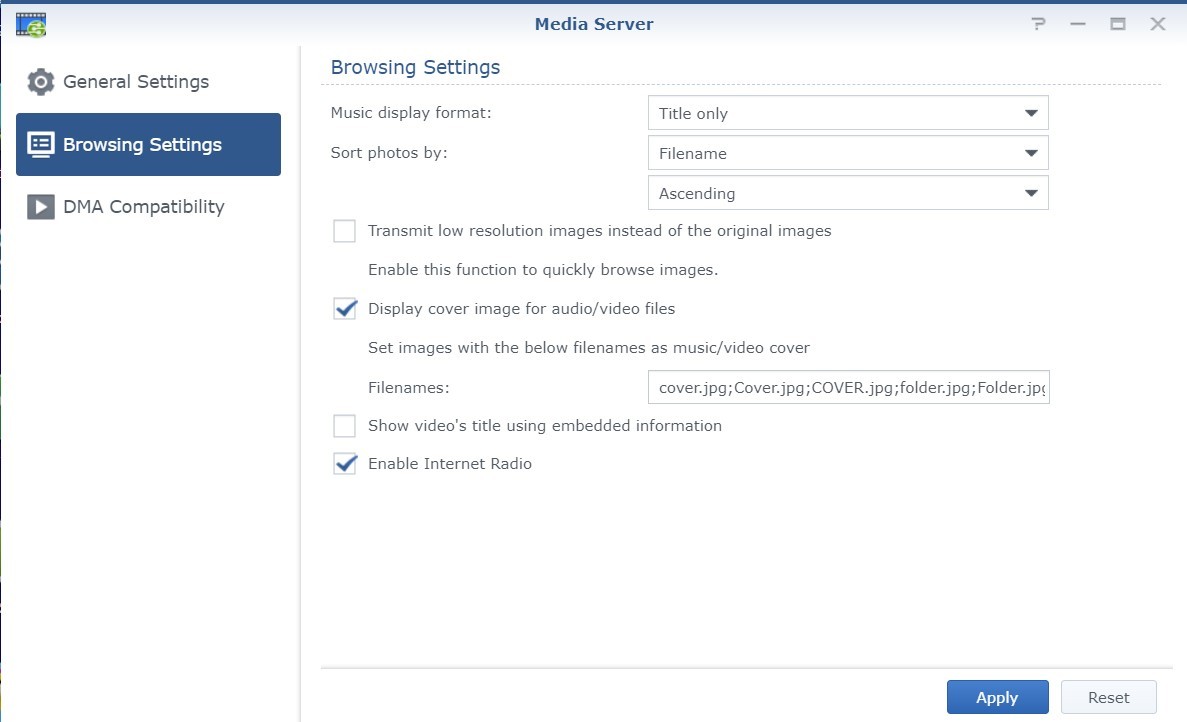Viewport: 1187px width, 722px height.
Task: Select the Browsing Settings sidebar icon
Action: pyautogui.click(x=39, y=144)
